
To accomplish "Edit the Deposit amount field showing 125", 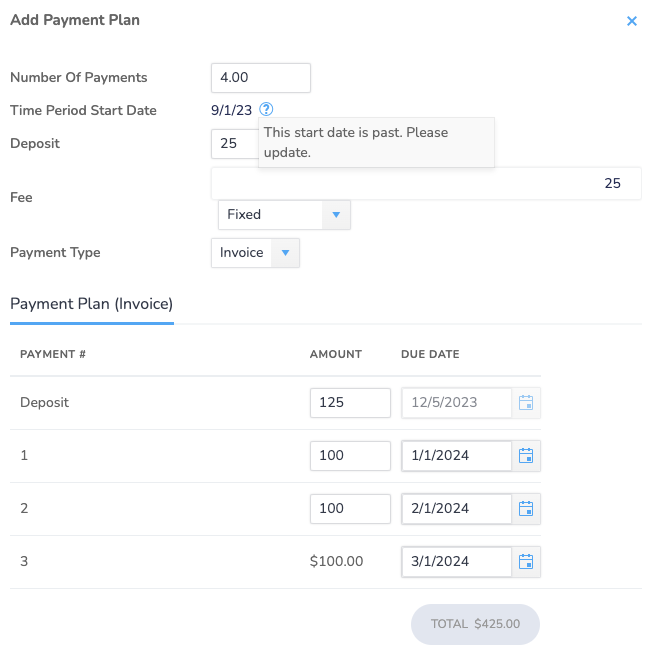I will pos(350,403).
